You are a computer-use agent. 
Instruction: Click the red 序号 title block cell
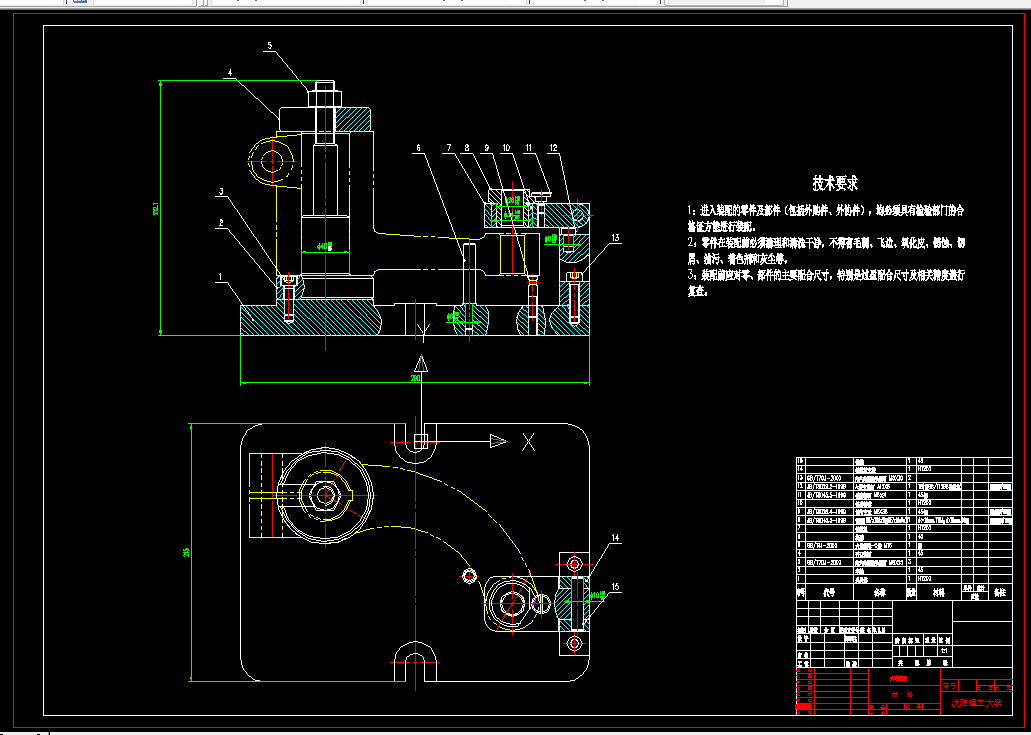click(x=949, y=685)
